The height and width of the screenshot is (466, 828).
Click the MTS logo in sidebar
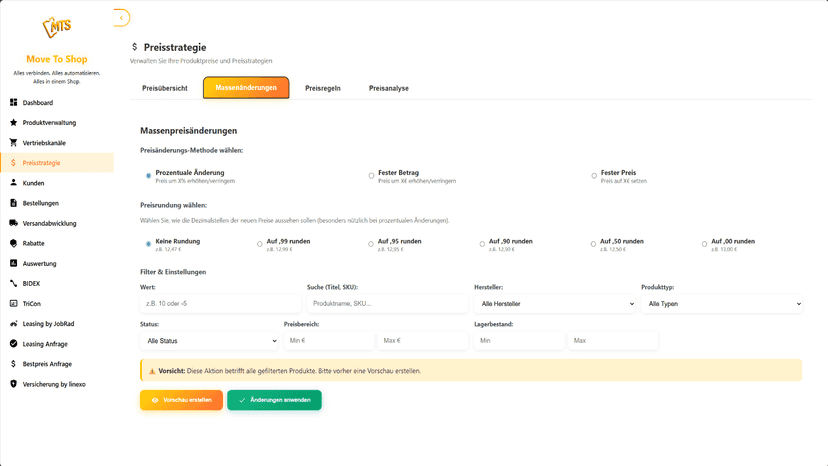[57, 27]
